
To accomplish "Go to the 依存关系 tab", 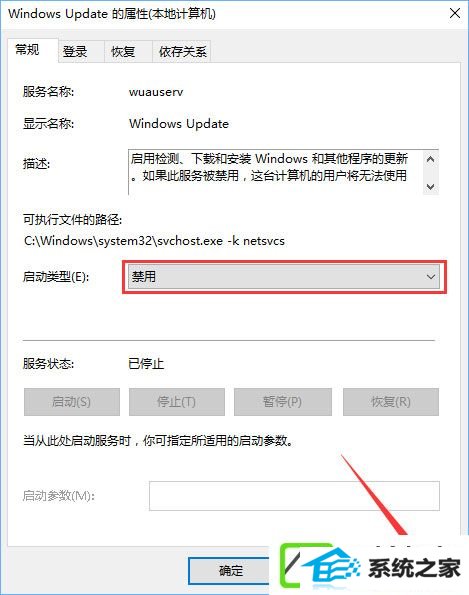I will (183, 52).
